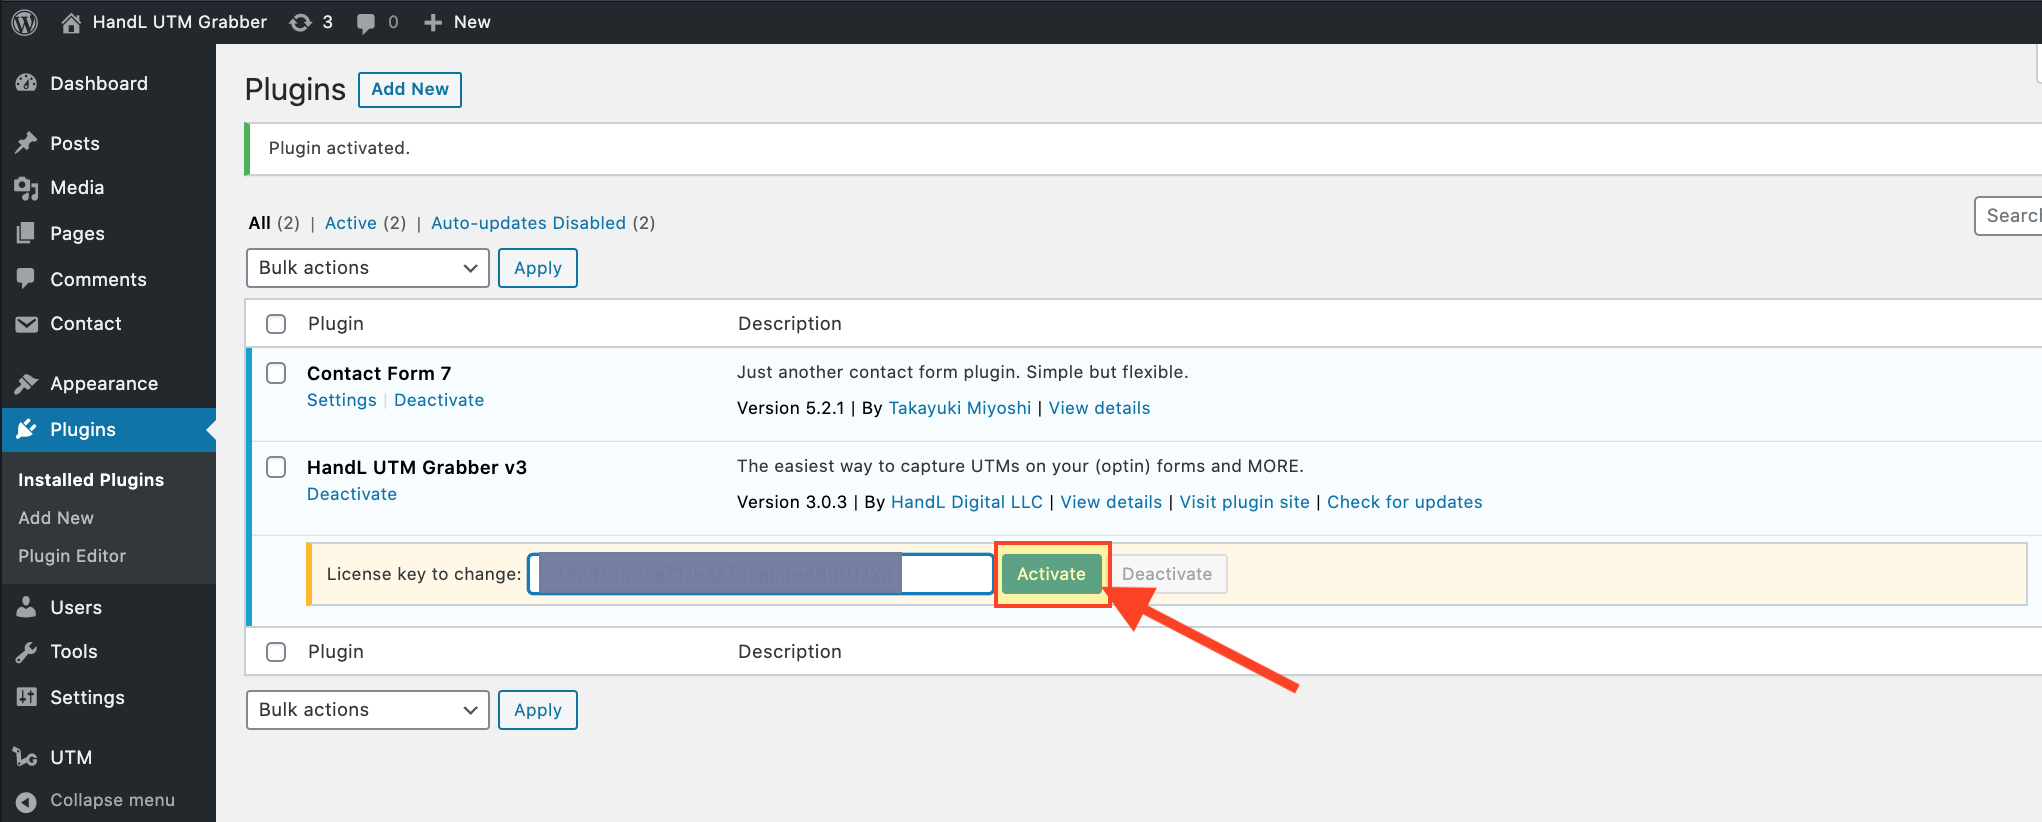Expand the bottom Bulk actions dropdown

(x=367, y=710)
